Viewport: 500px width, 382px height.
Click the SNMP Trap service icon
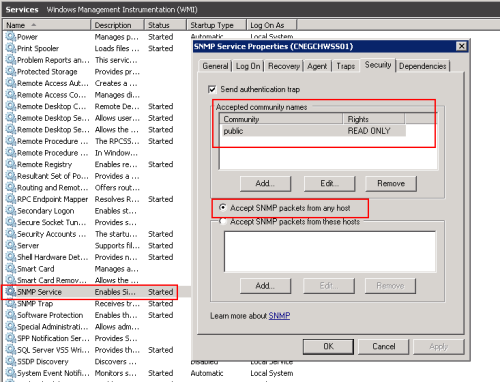(11, 303)
